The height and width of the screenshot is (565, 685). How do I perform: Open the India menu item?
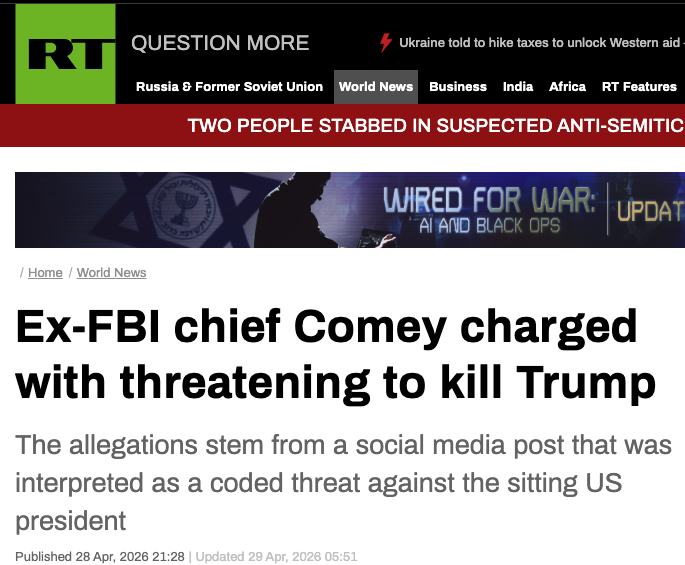pyautogui.click(x=518, y=87)
